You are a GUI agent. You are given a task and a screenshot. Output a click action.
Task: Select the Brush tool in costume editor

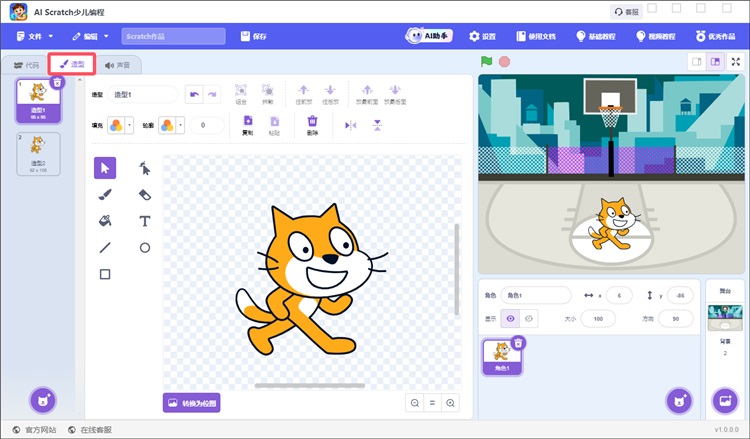(105, 194)
